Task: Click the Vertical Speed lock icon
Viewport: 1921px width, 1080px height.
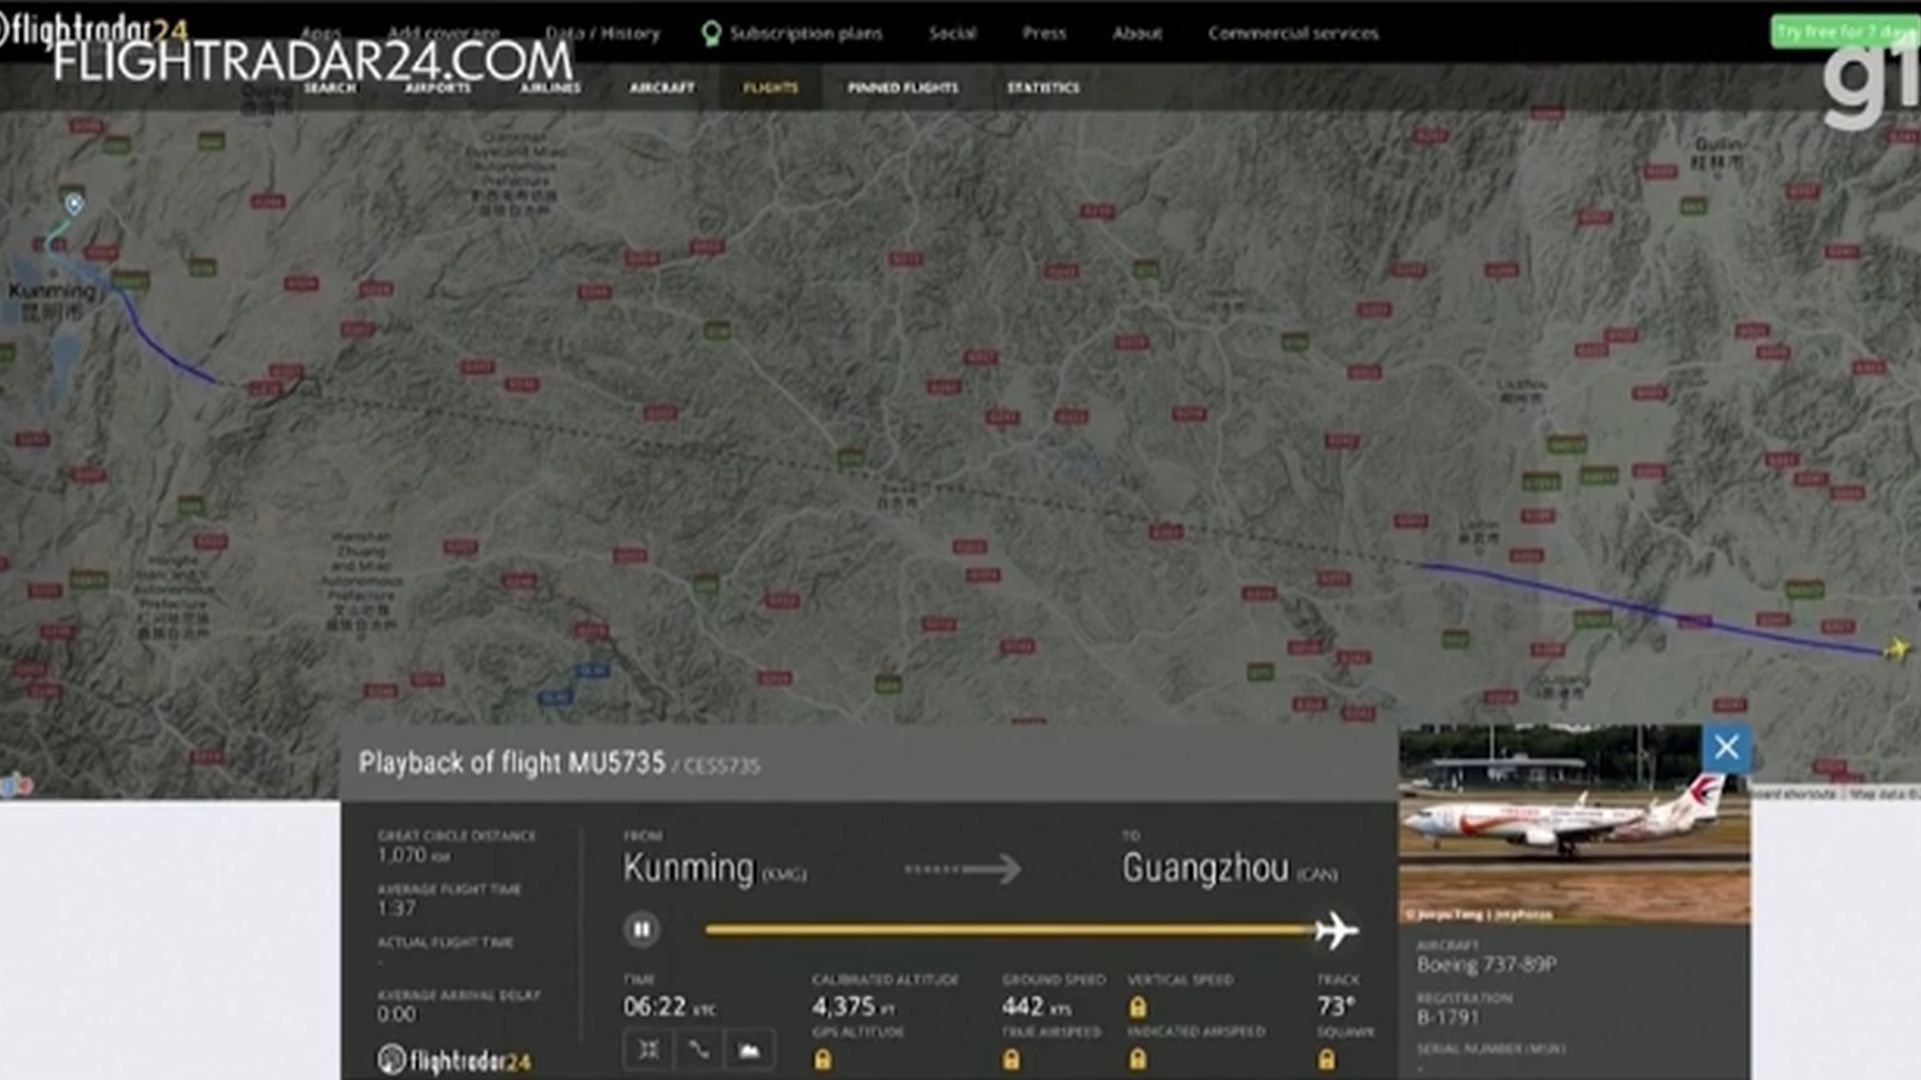Action: coord(1137,1007)
